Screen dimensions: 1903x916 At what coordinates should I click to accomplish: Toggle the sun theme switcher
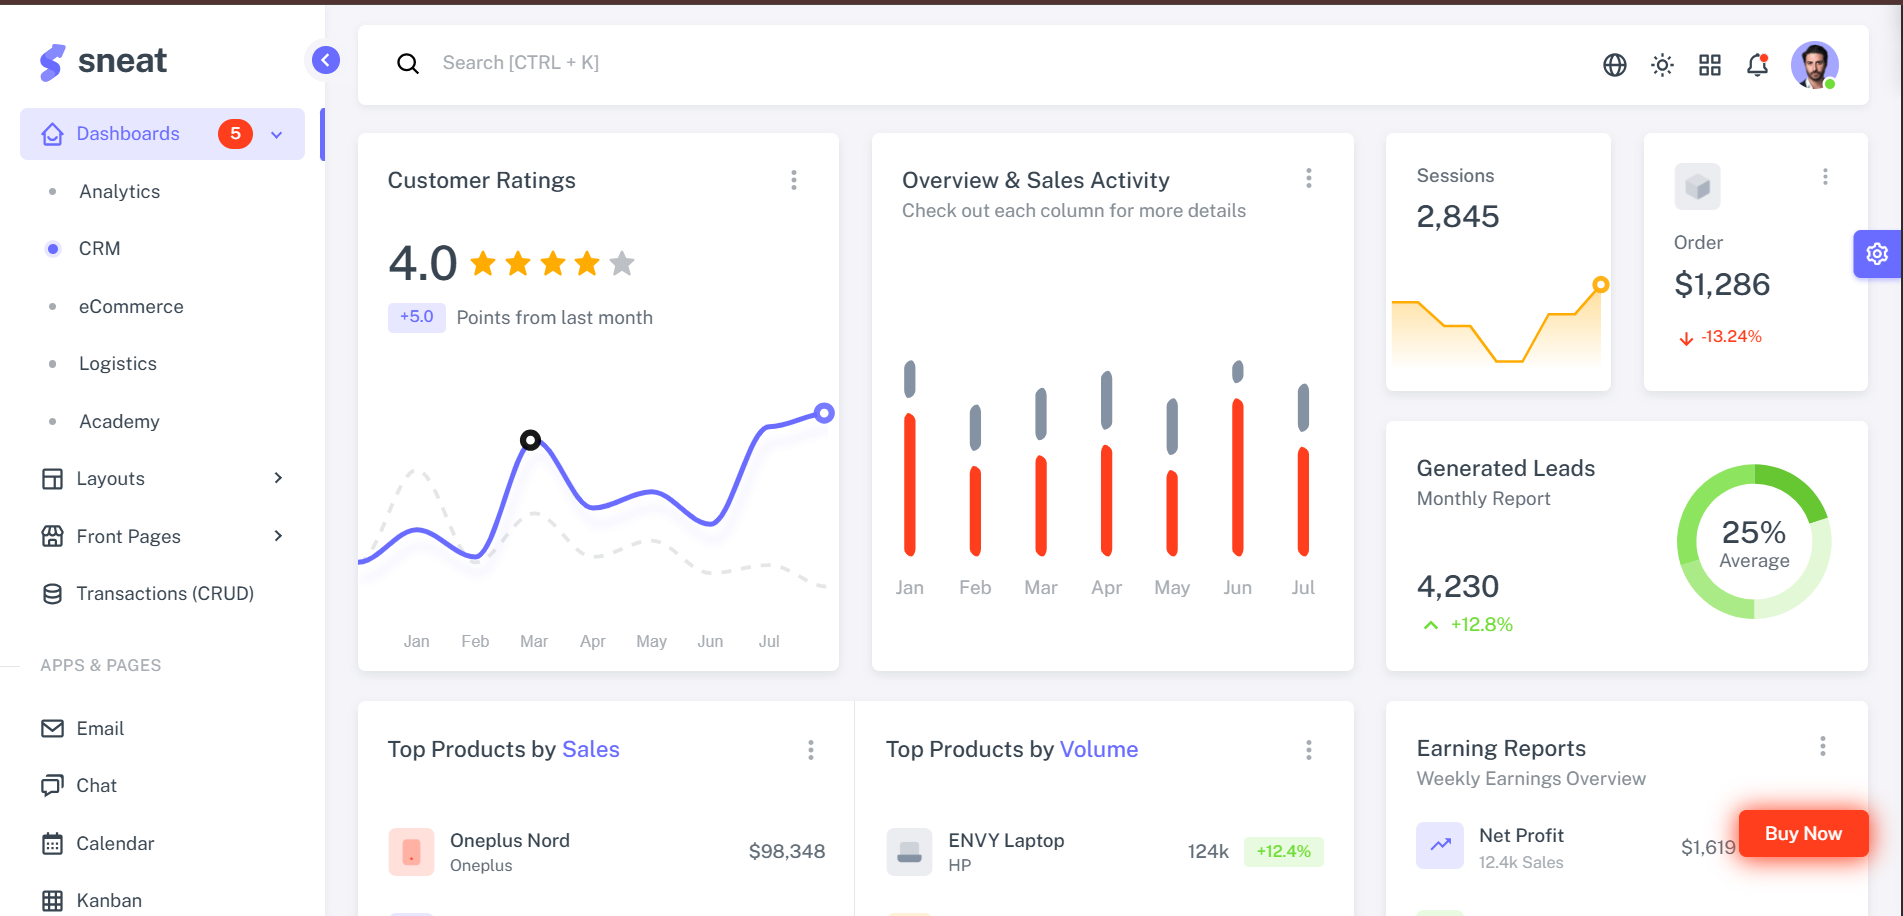pyautogui.click(x=1662, y=65)
